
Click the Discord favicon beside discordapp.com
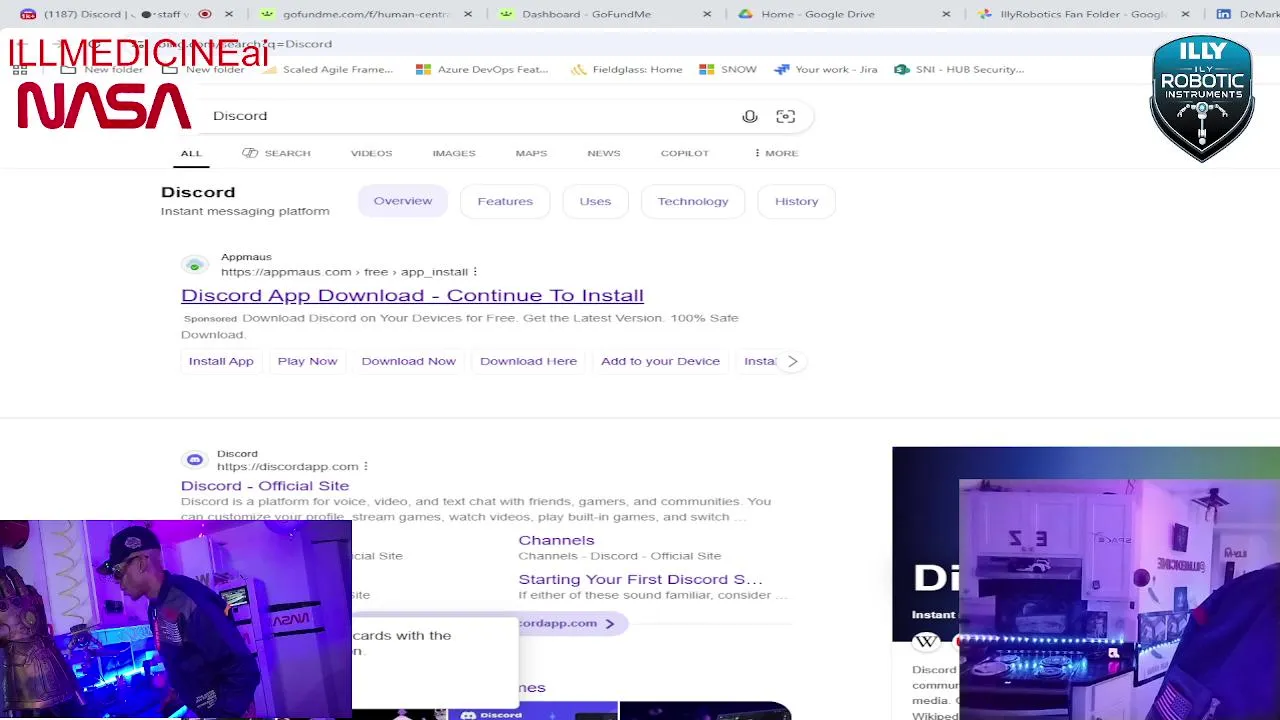click(194, 460)
